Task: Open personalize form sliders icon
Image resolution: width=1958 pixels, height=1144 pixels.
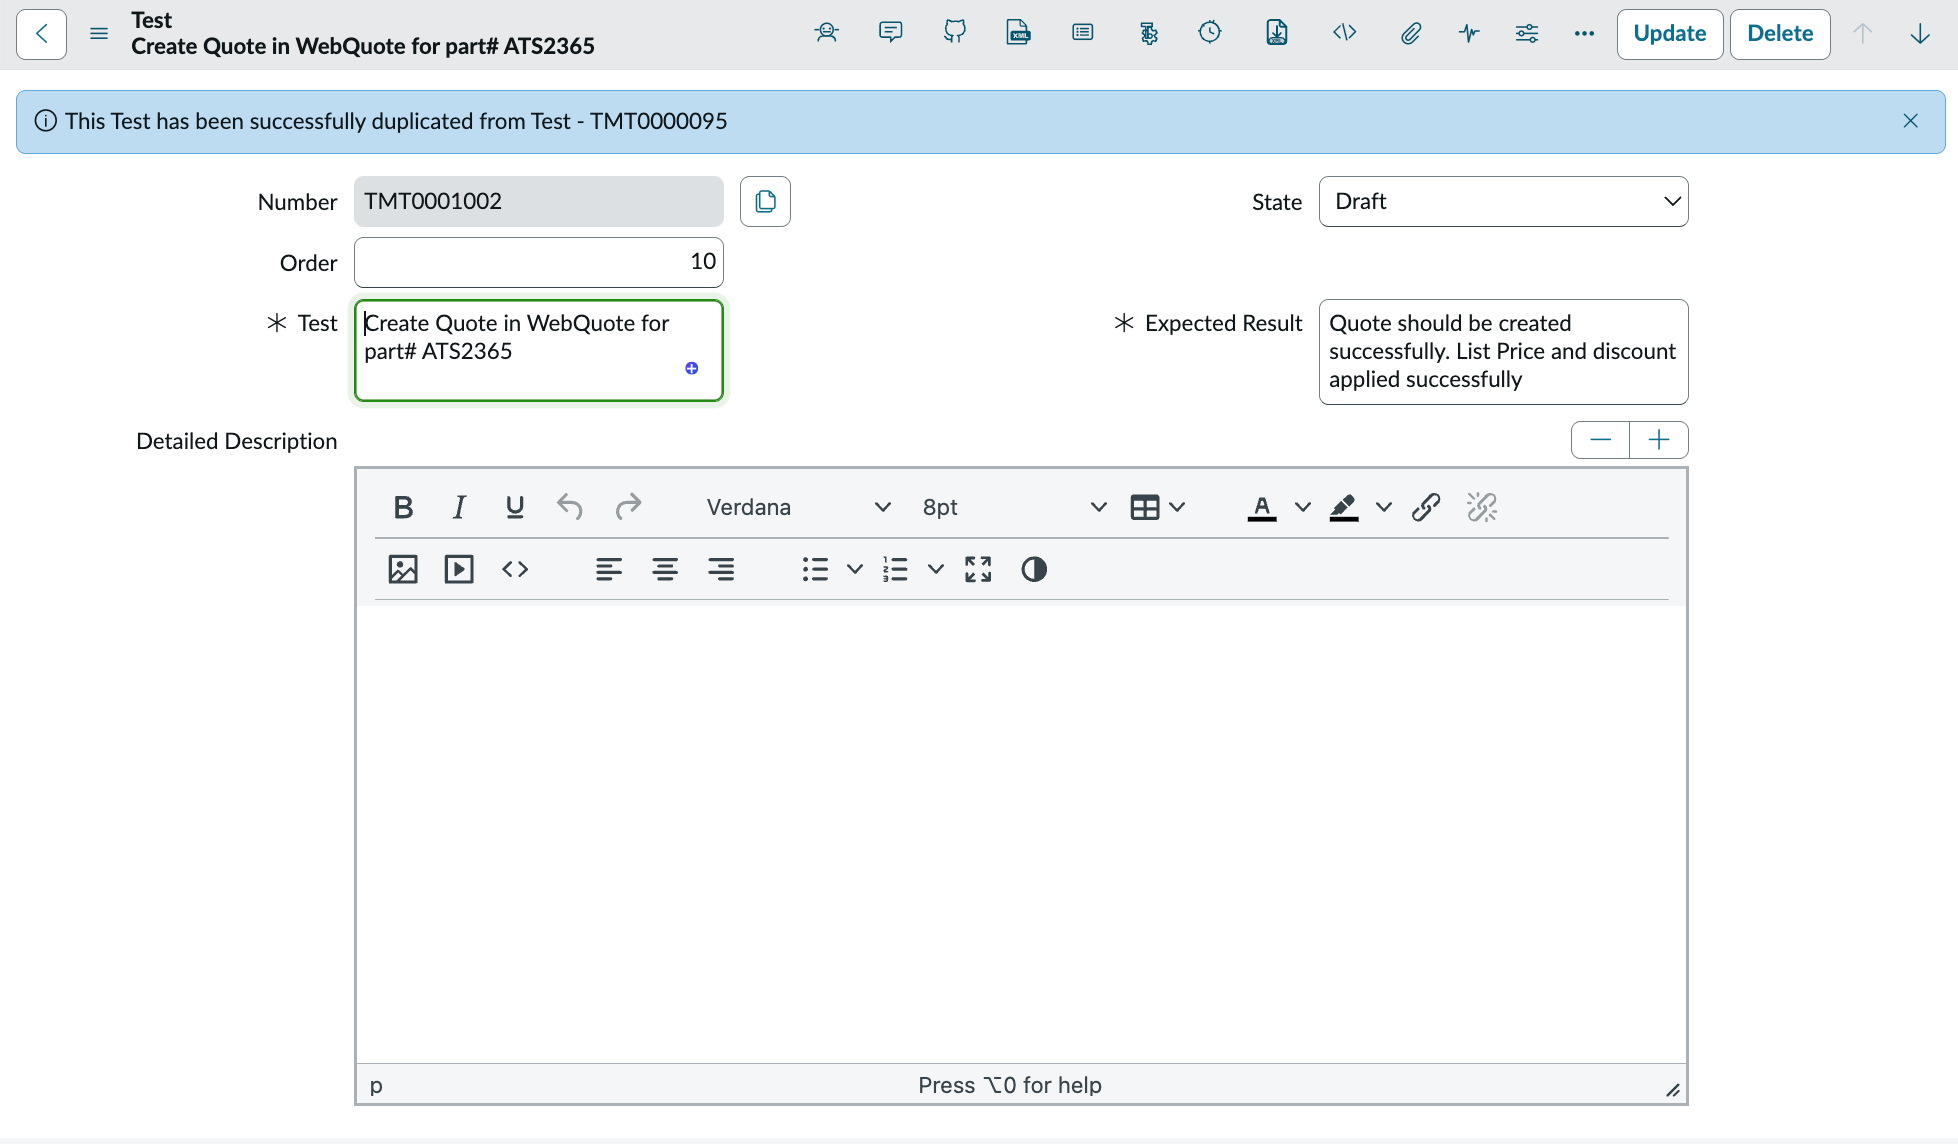Action: 1527,33
